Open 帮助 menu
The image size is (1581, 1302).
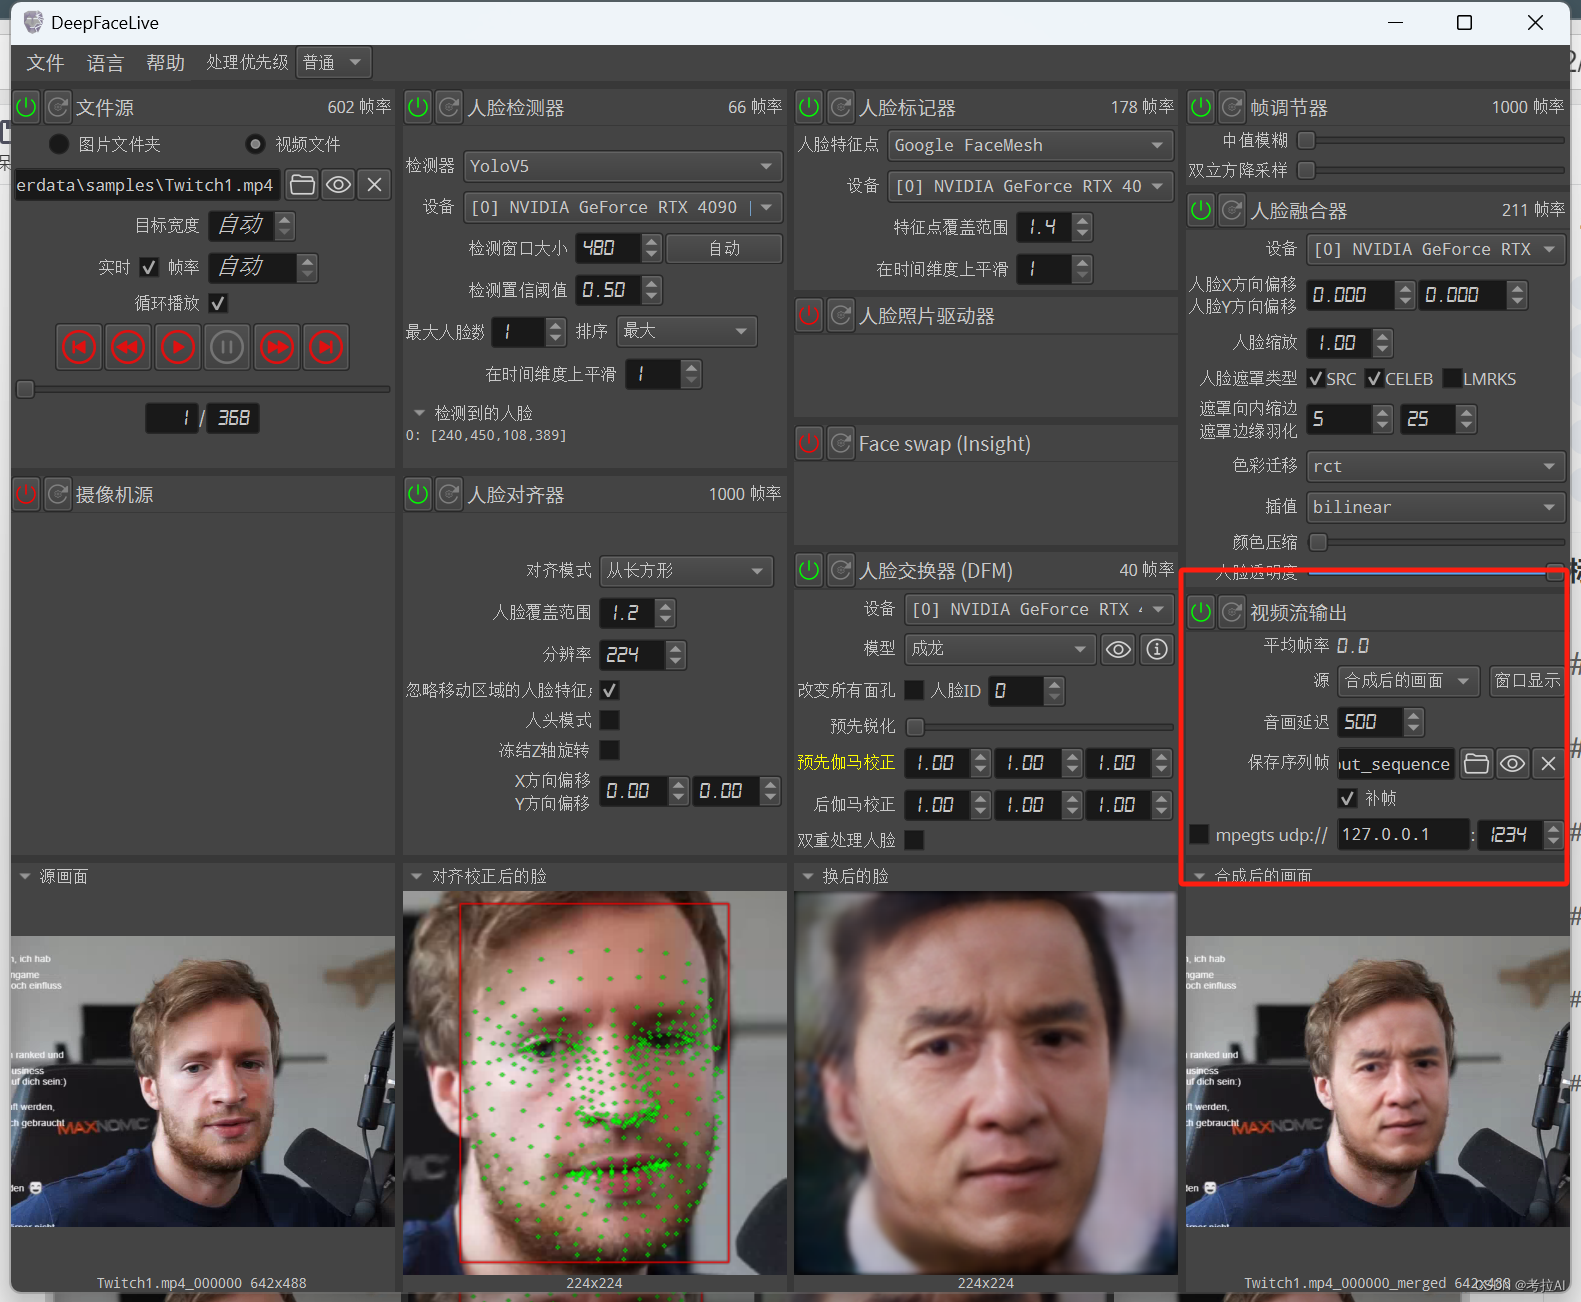click(165, 63)
